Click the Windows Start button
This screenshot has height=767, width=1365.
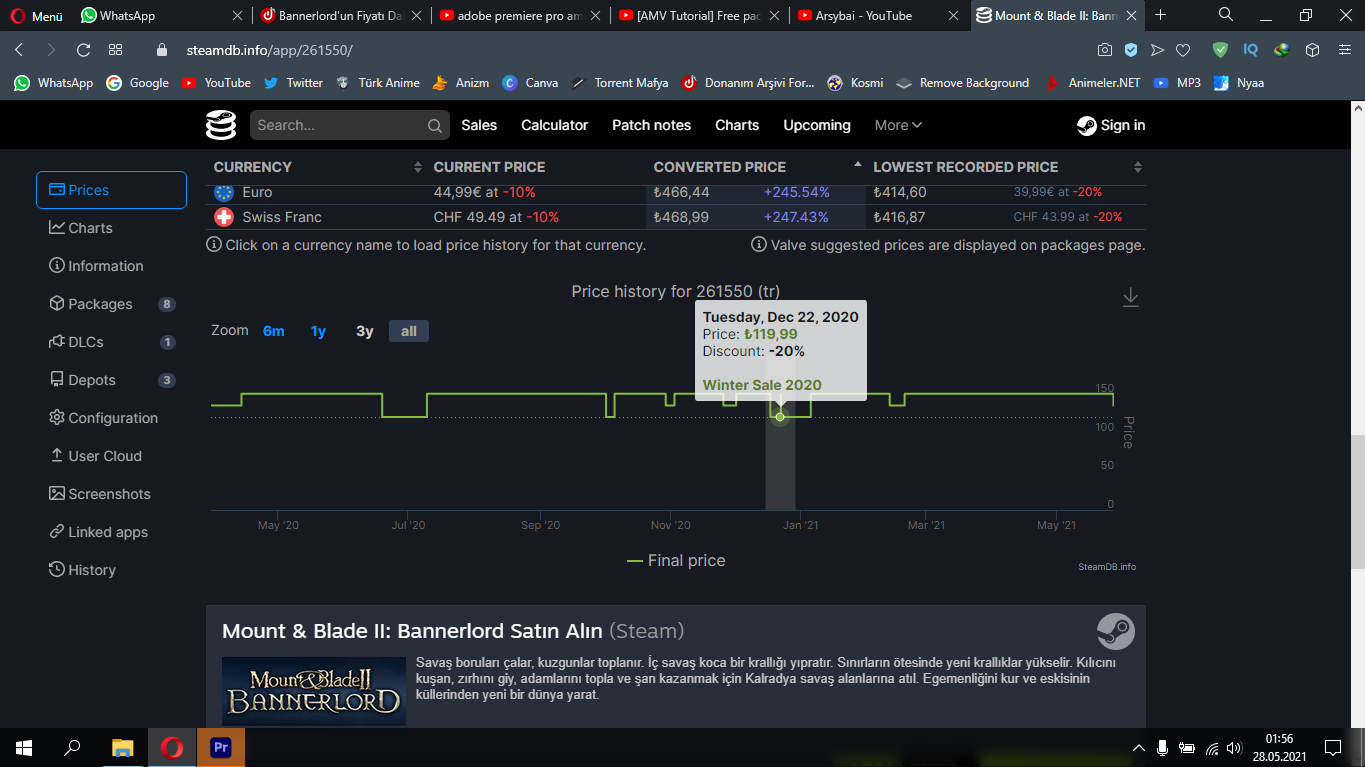24,747
